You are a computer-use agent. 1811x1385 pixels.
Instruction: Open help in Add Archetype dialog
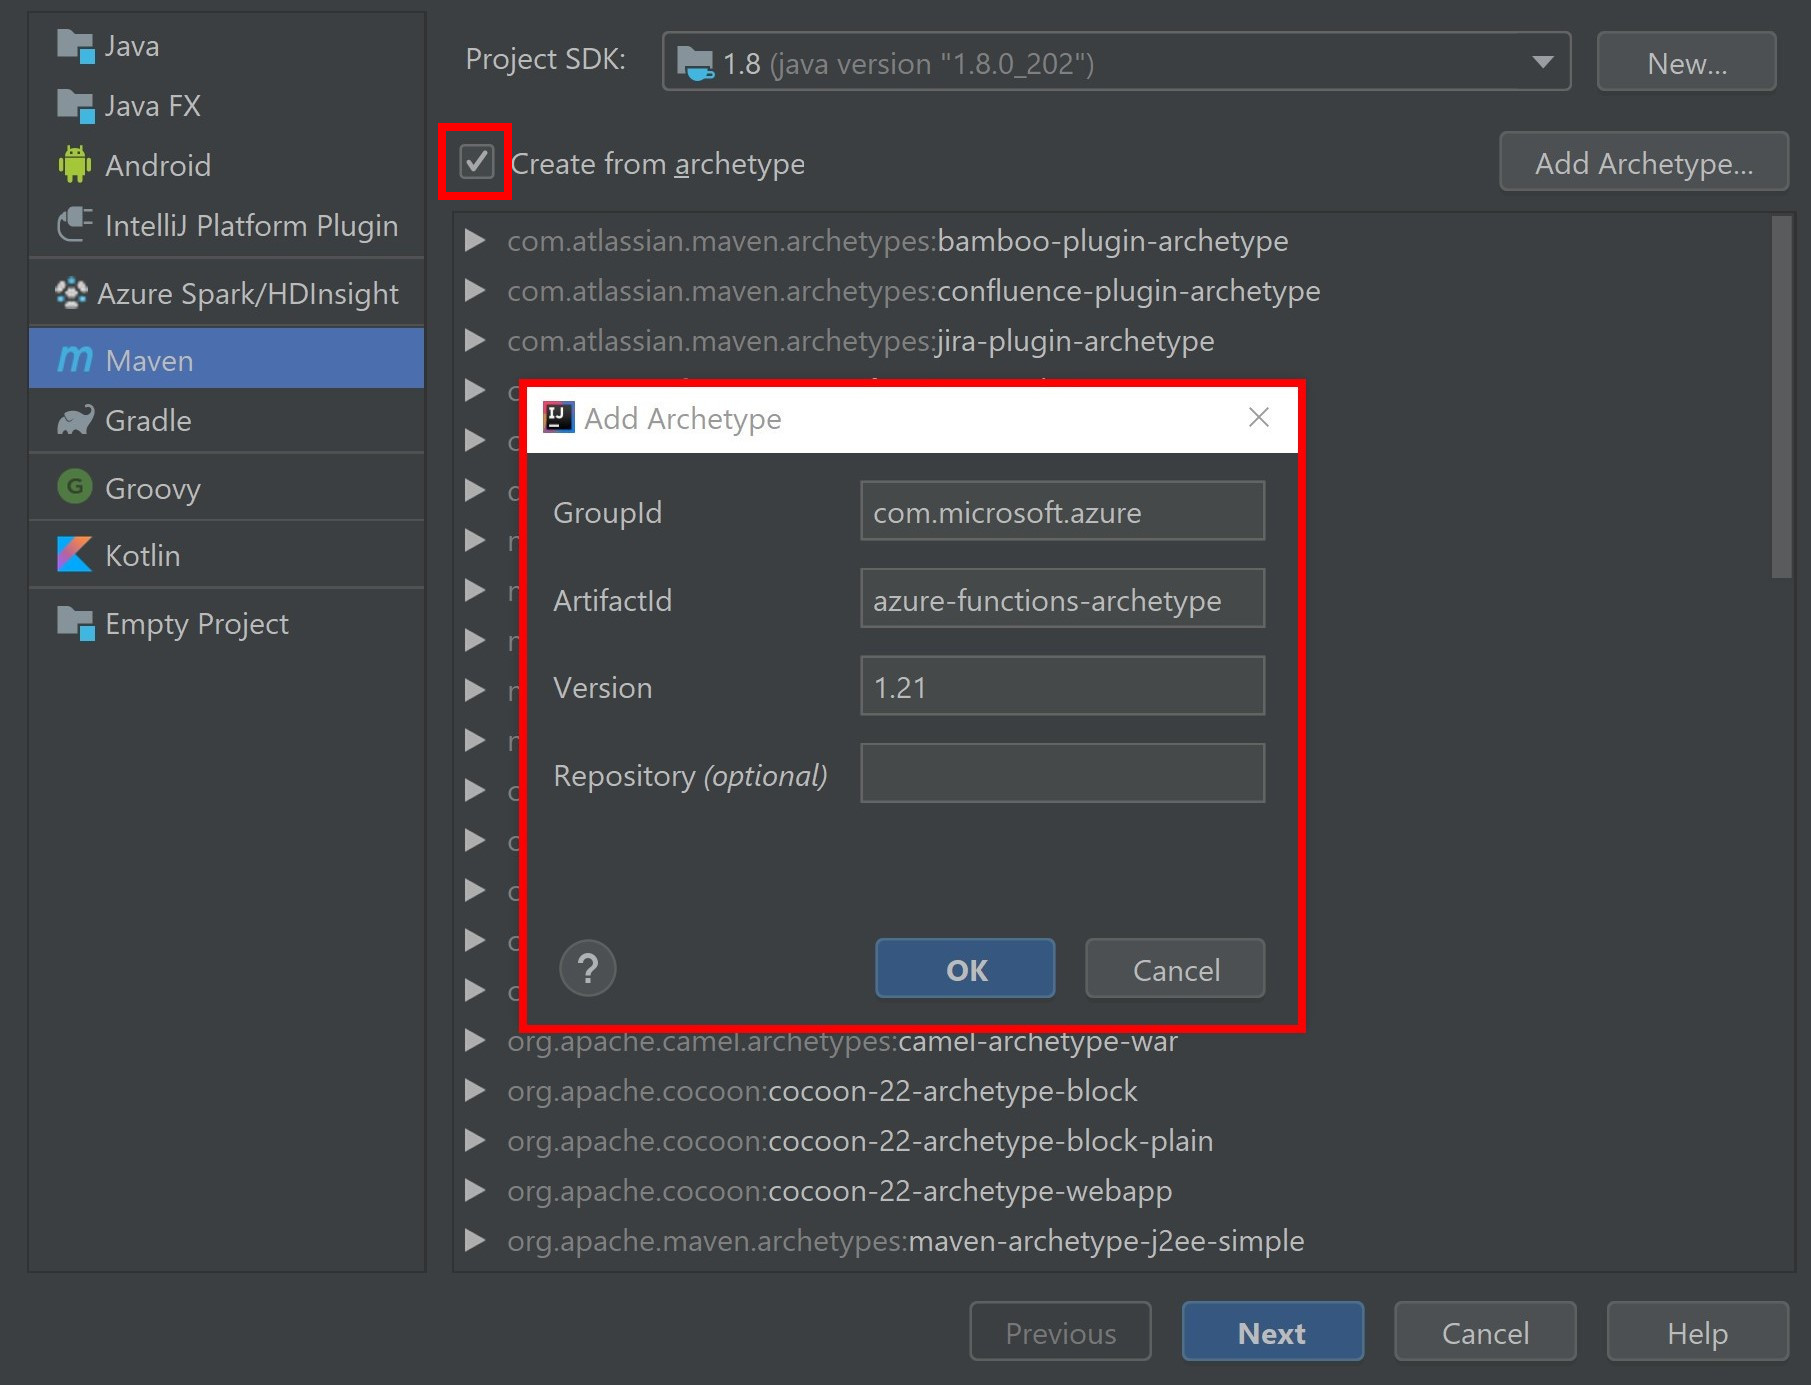(x=588, y=968)
